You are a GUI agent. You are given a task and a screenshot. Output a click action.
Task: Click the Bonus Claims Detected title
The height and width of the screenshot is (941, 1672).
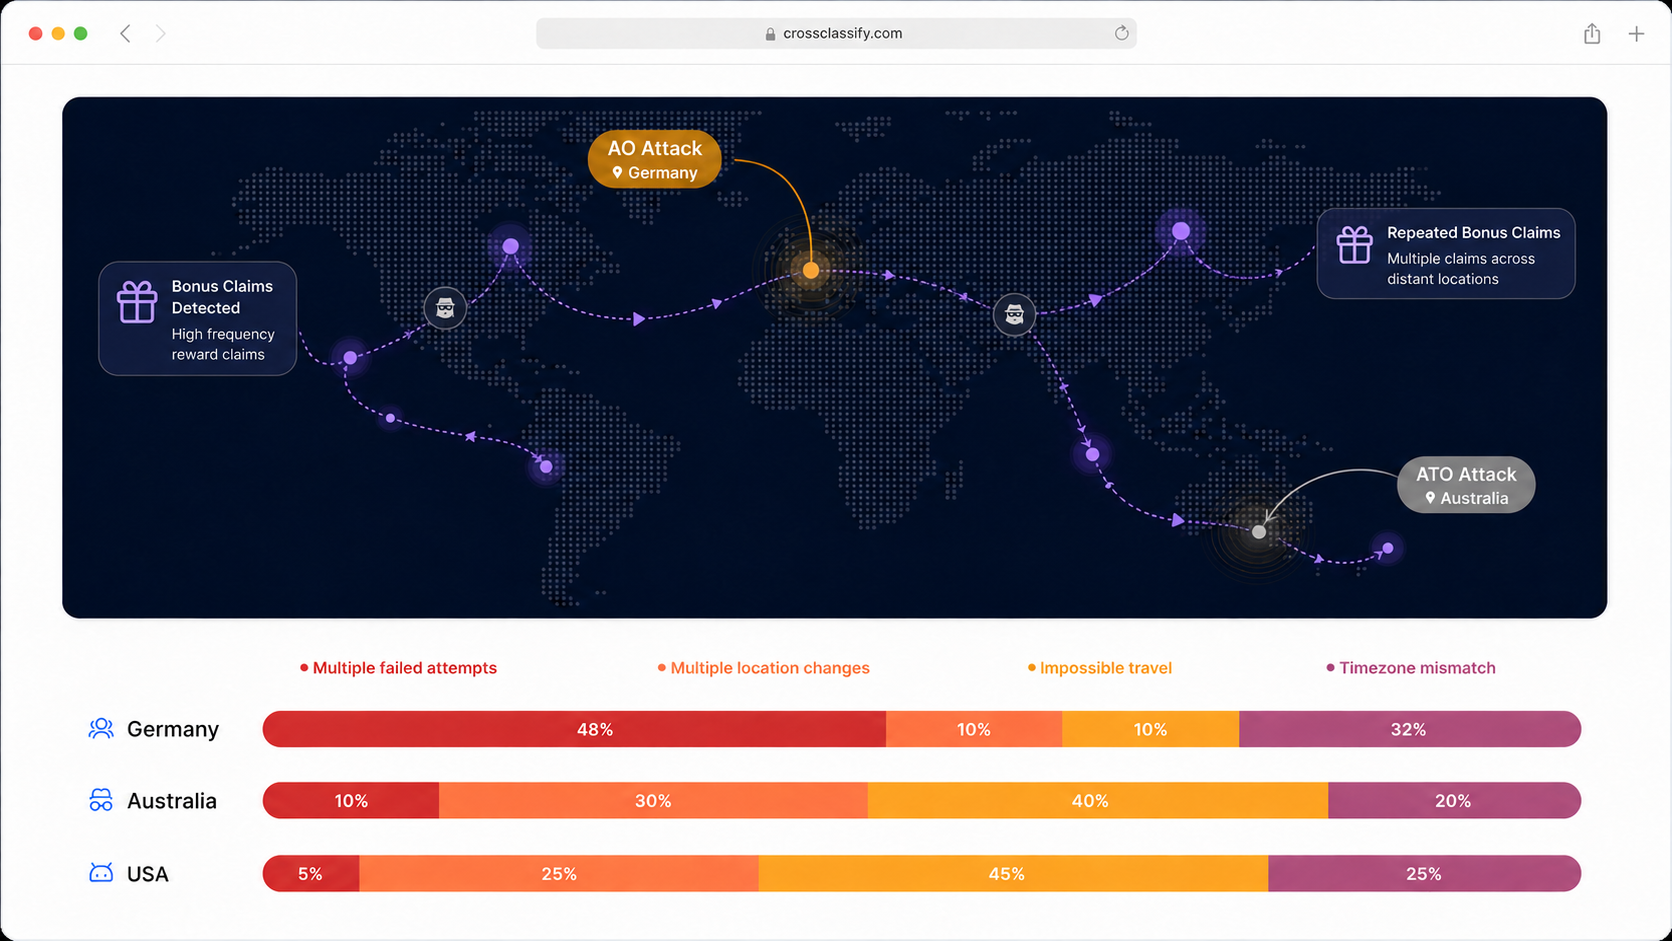[222, 297]
